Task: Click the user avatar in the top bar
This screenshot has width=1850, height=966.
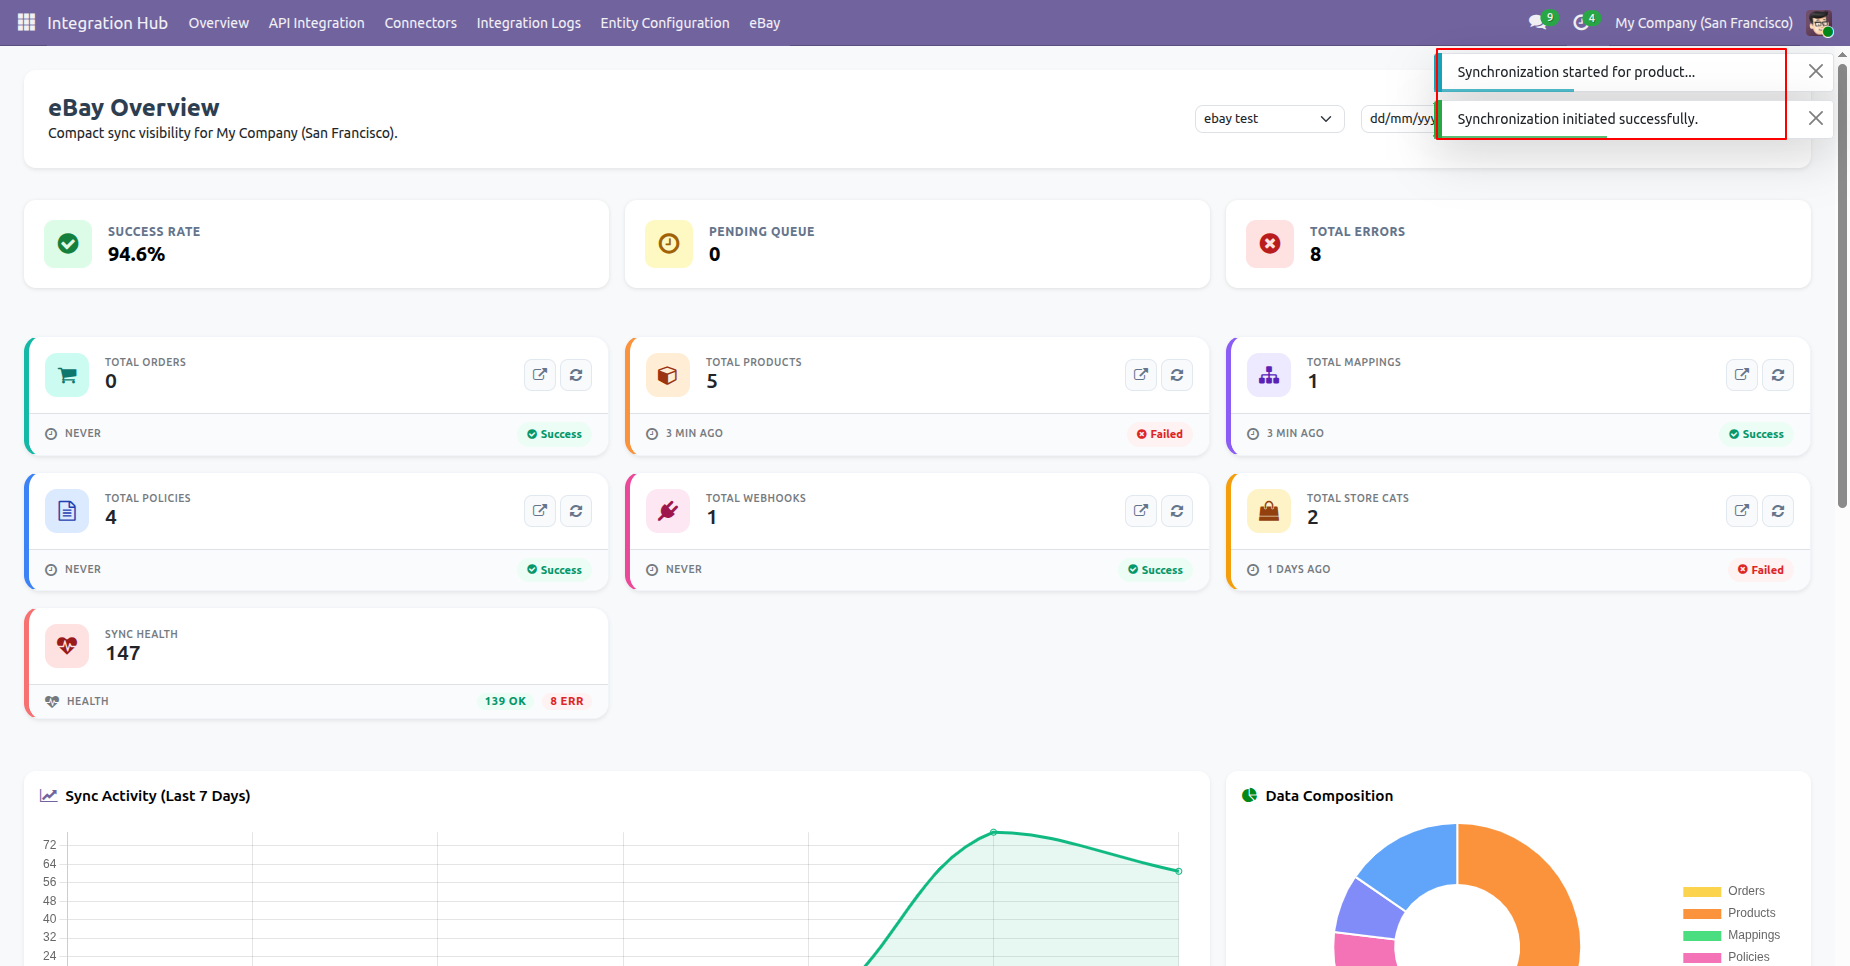Action: click(1819, 23)
